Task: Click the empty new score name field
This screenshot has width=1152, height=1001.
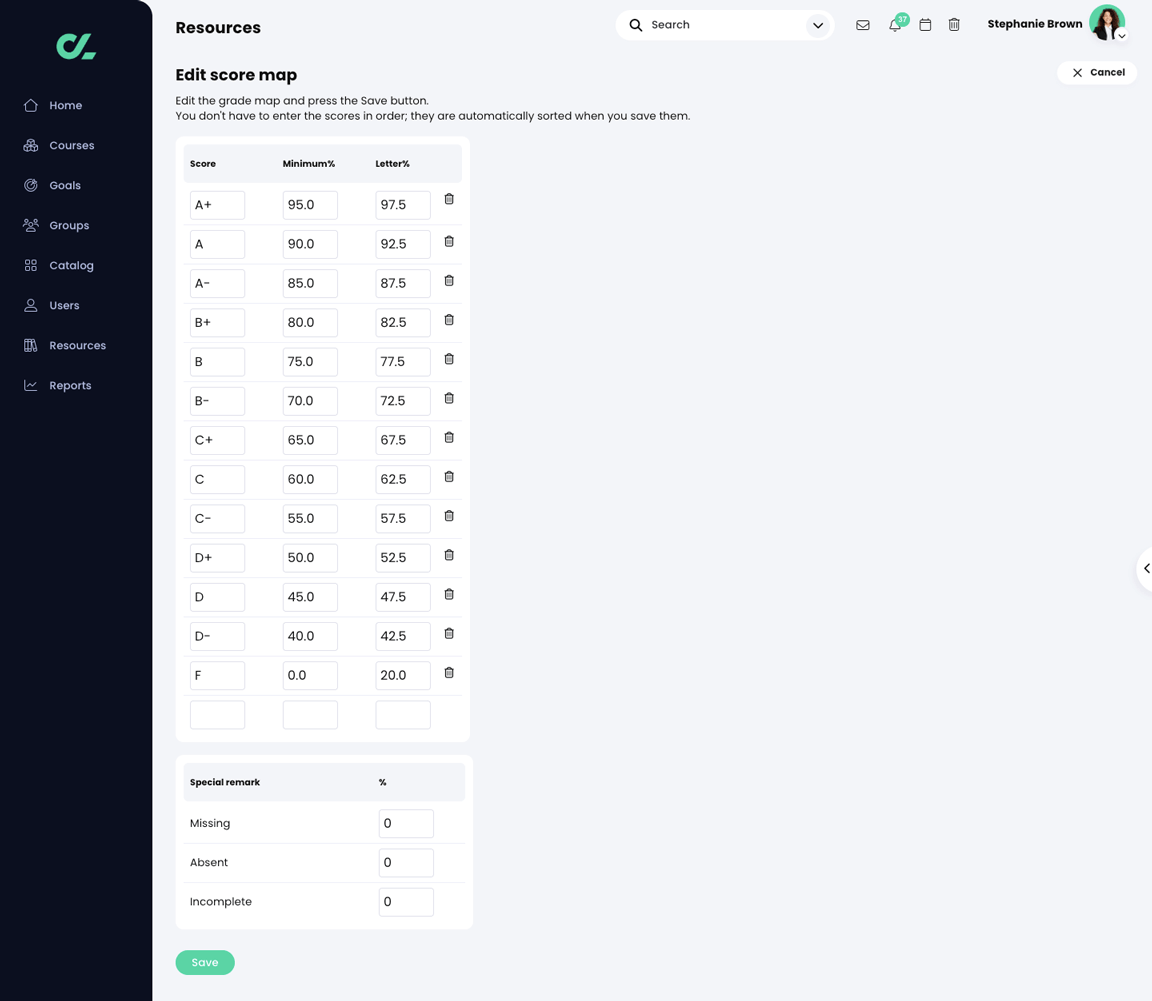Action: [x=217, y=715]
